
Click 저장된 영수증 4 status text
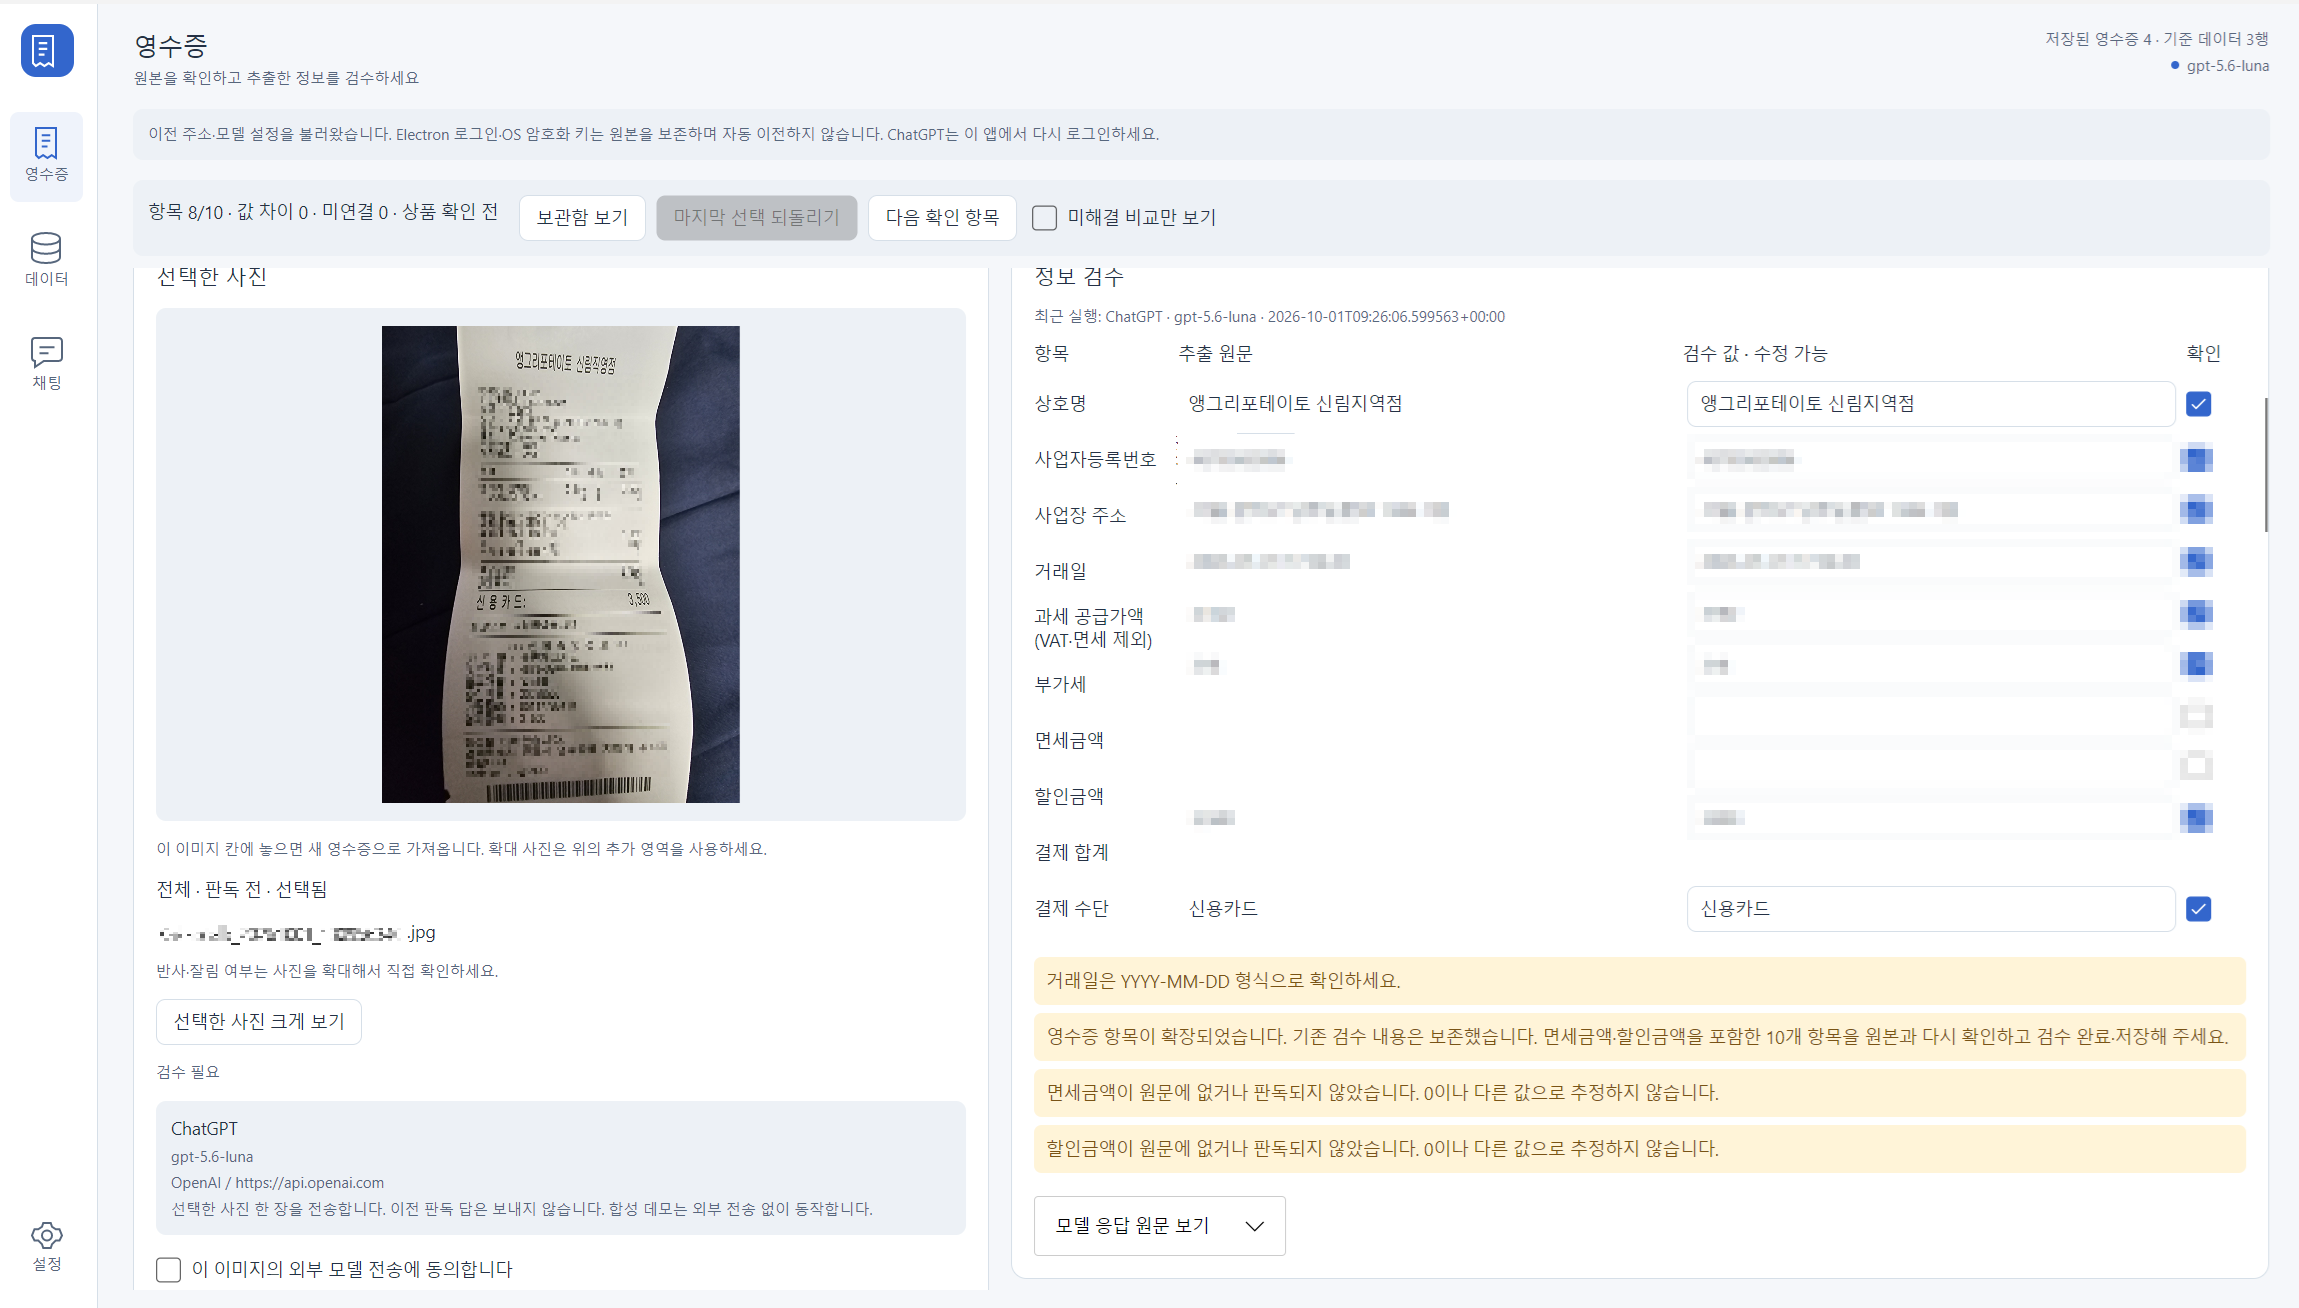pyautogui.click(x=2099, y=39)
